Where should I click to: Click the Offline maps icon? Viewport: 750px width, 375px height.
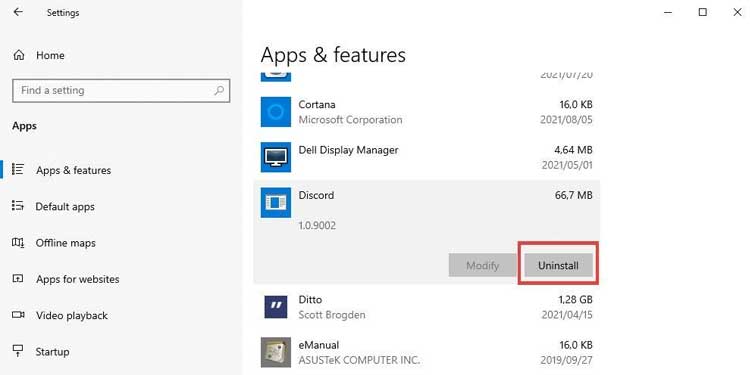click(18, 242)
